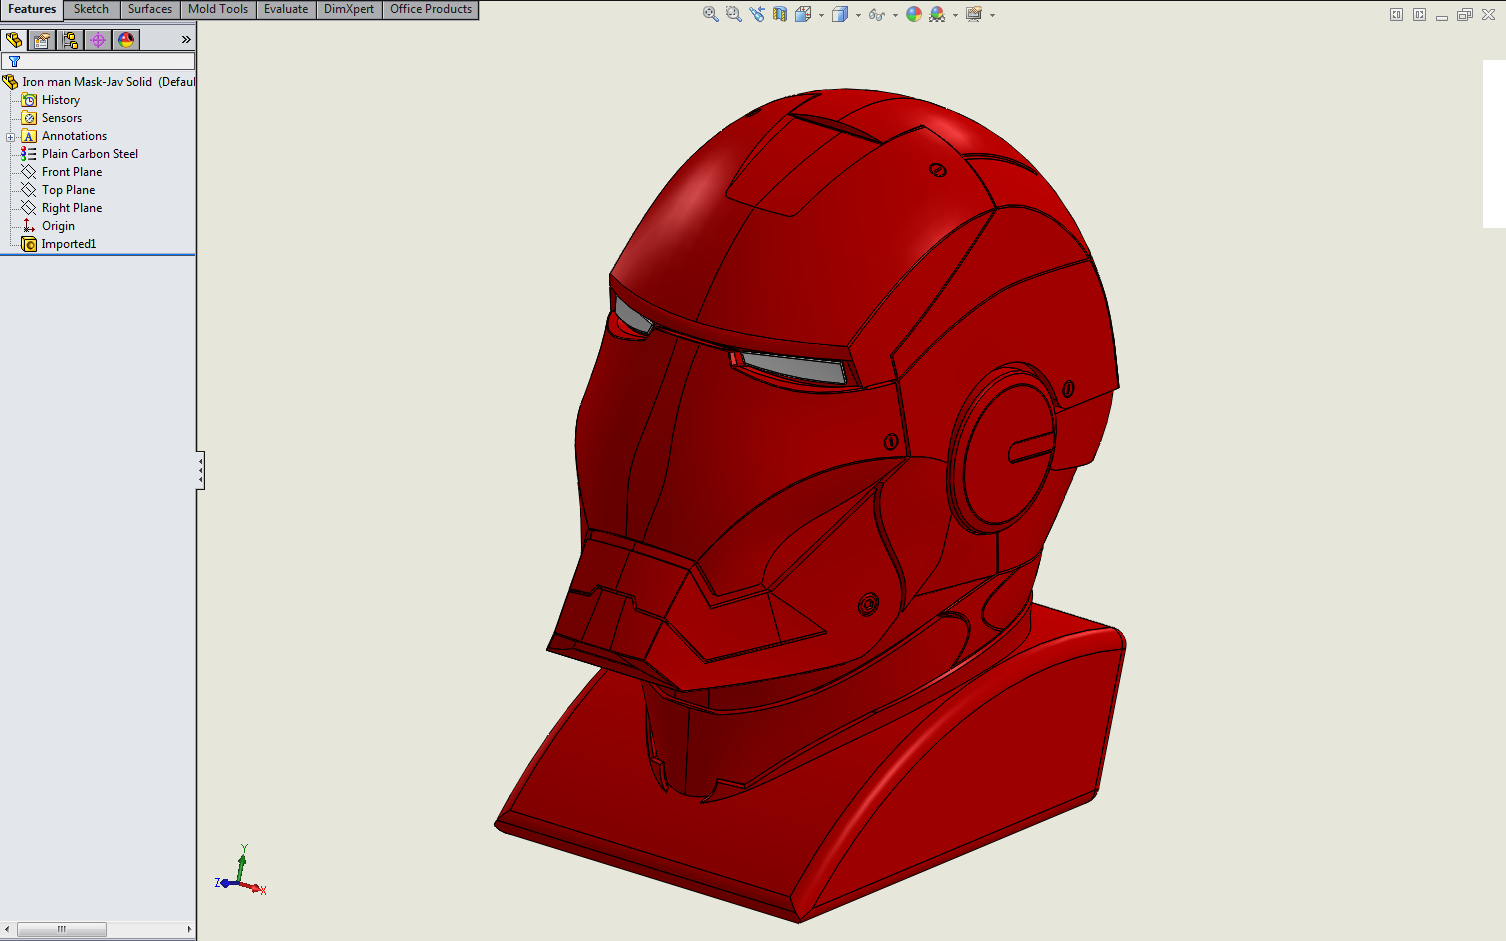Click the Sensors folder icon
This screenshot has width=1506, height=941.
pyautogui.click(x=29, y=118)
